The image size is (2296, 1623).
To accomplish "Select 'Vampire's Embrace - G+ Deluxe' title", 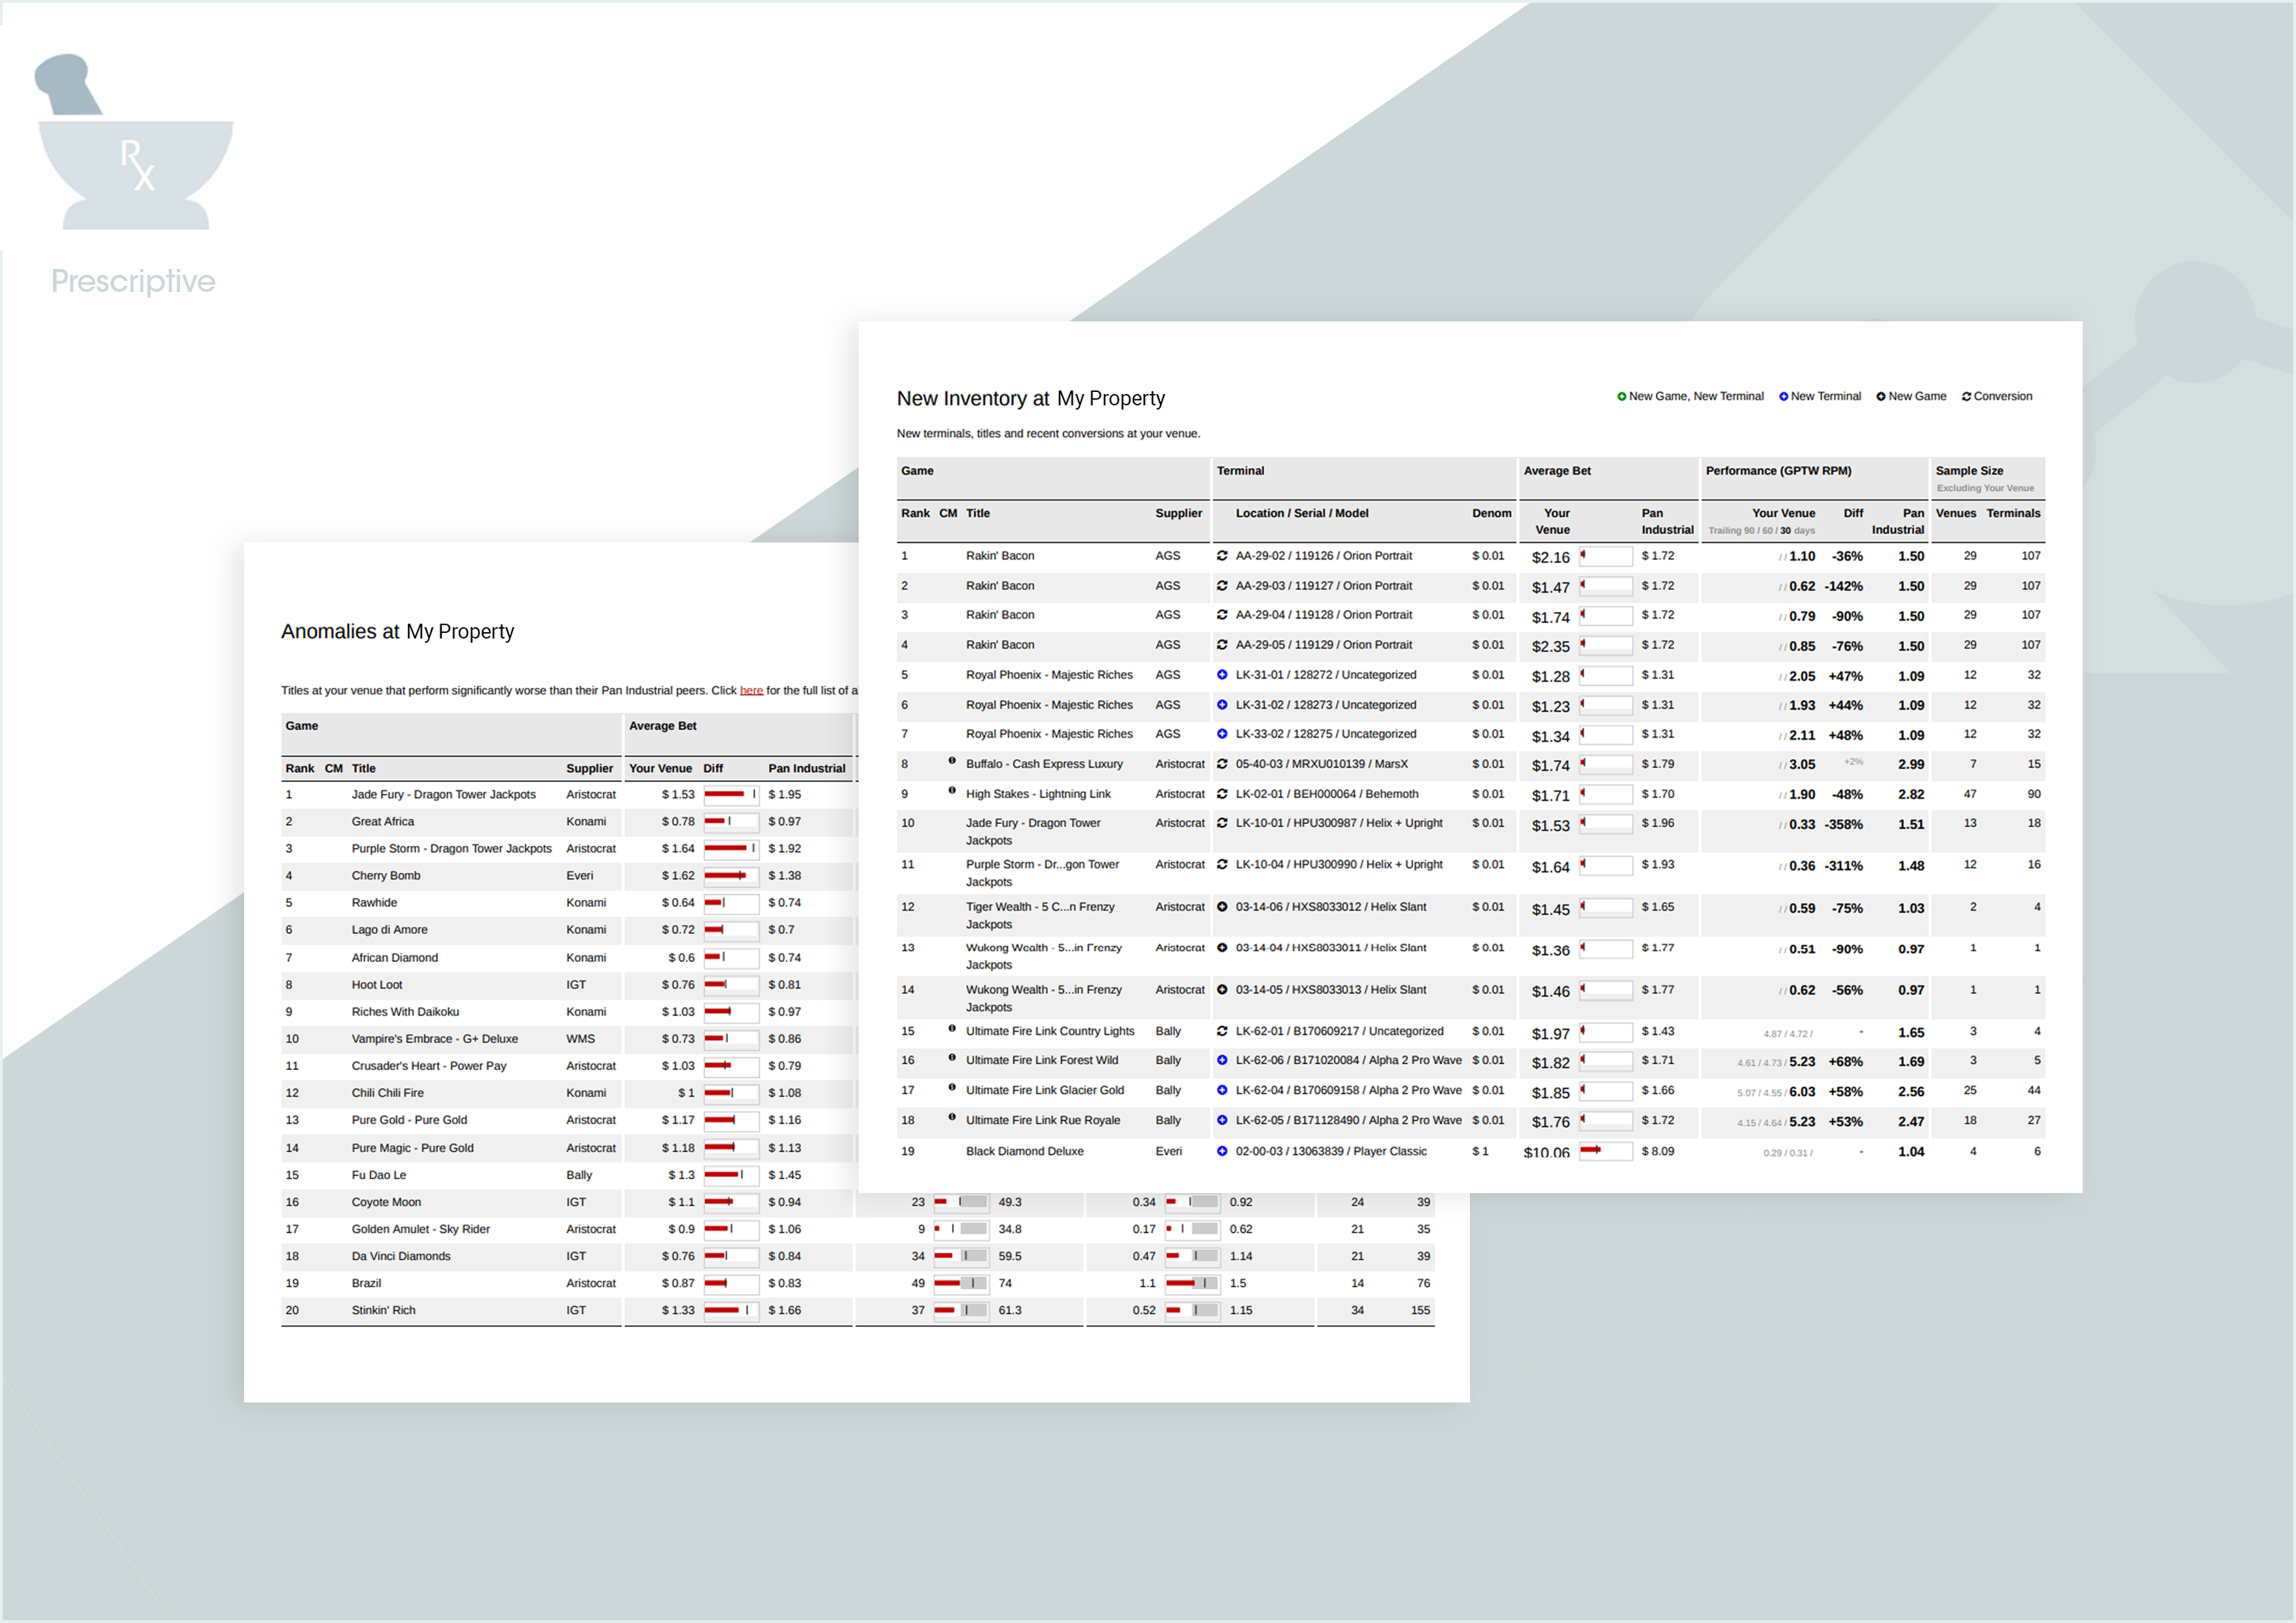I will click(434, 1039).
